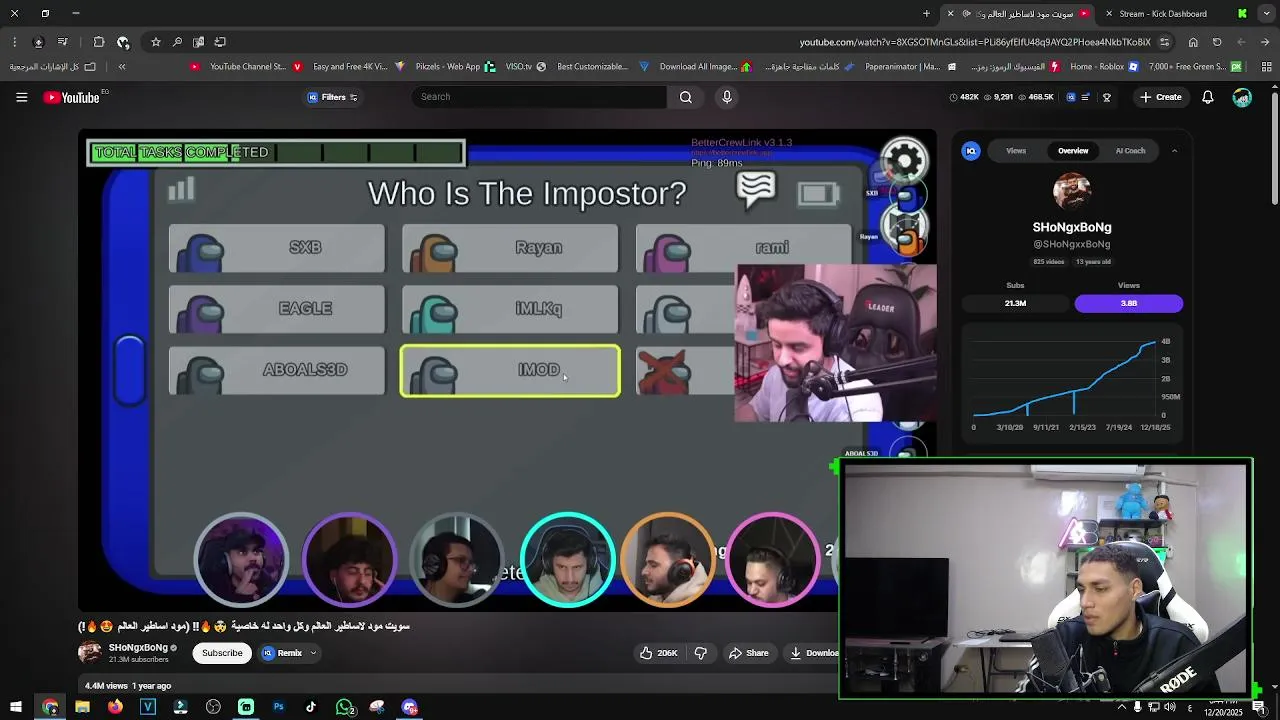Switch to the Views tab in vidIQ panel

pyautogui.click(x=1016, y=151)
